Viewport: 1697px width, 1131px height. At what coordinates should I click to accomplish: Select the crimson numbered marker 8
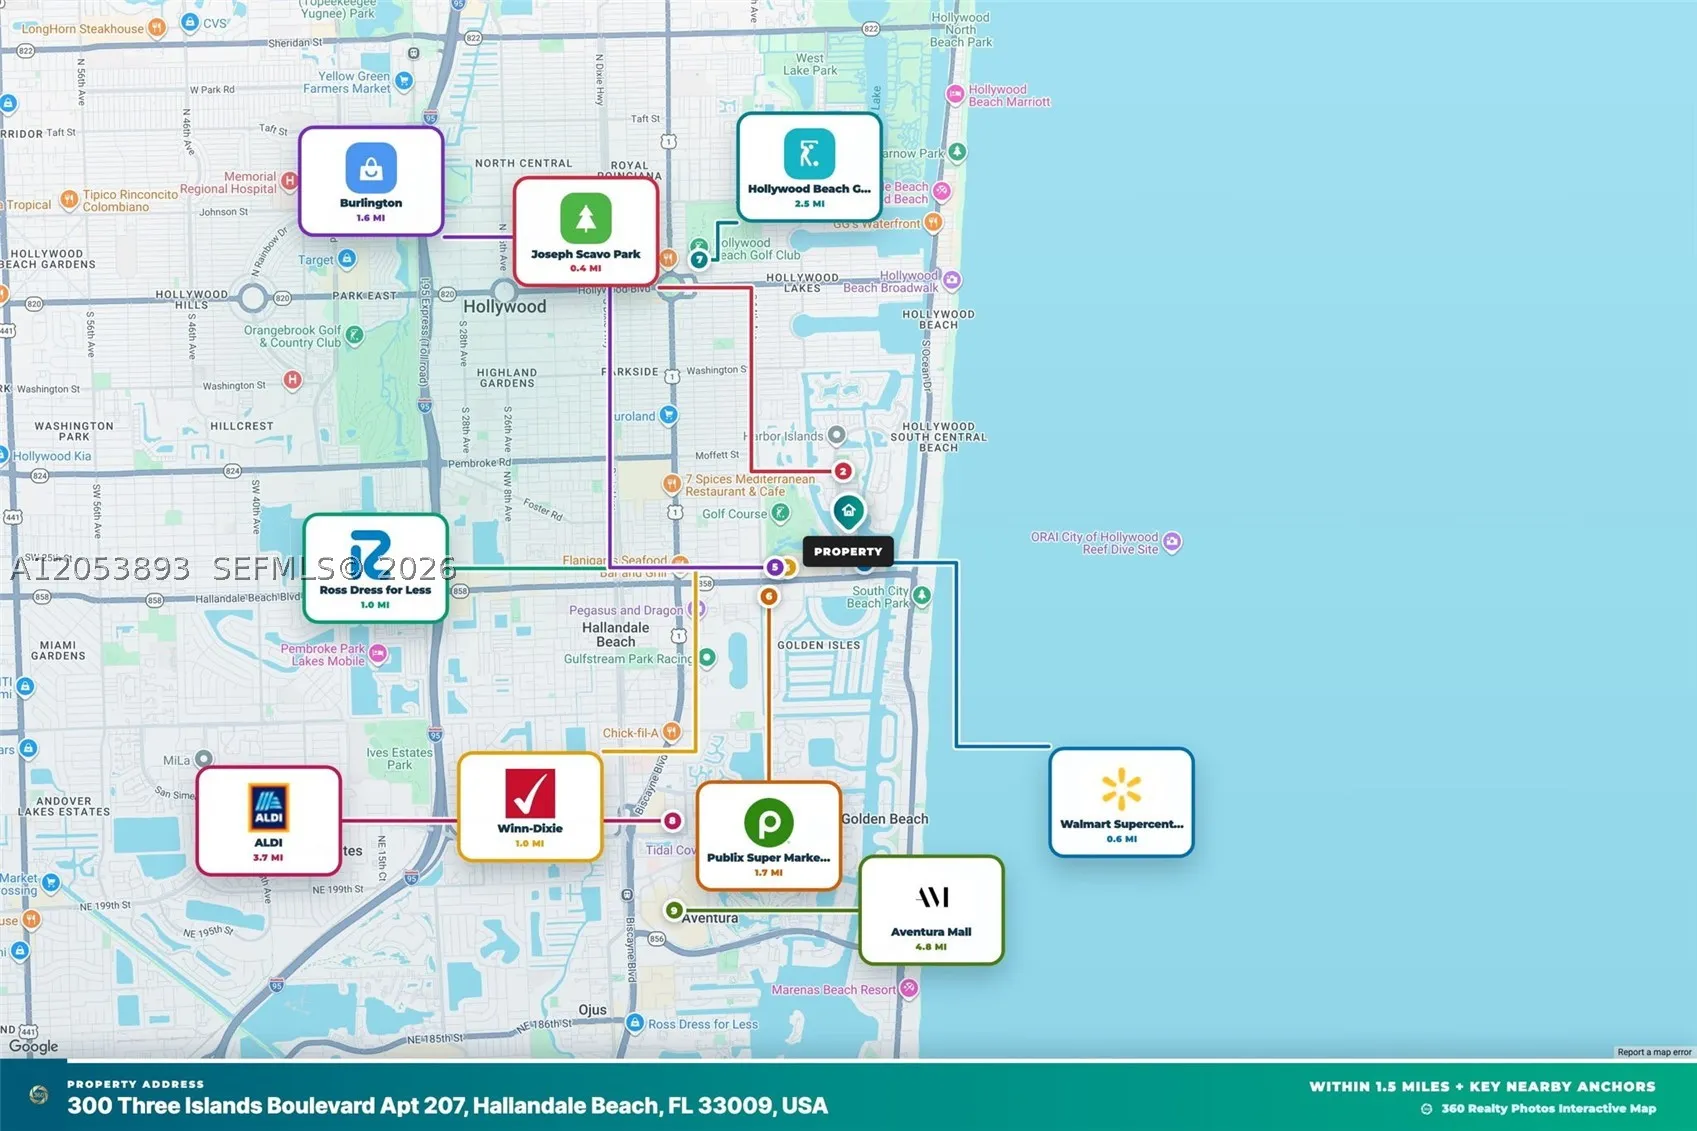tap(672, 821)
